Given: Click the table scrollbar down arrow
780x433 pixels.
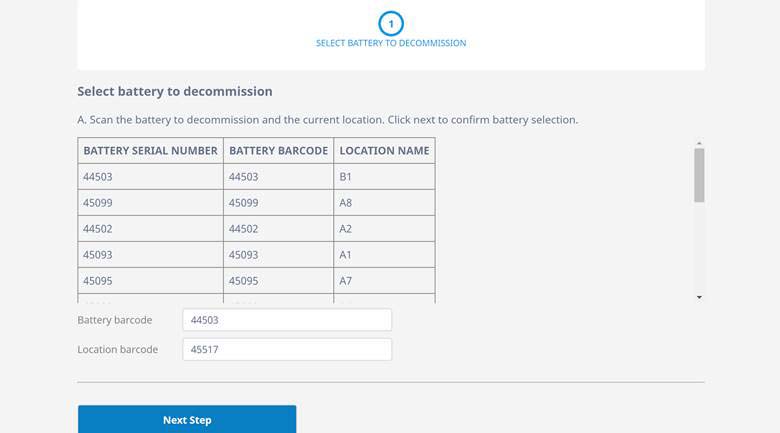Looking at the screenshot, I should [699, 297].
